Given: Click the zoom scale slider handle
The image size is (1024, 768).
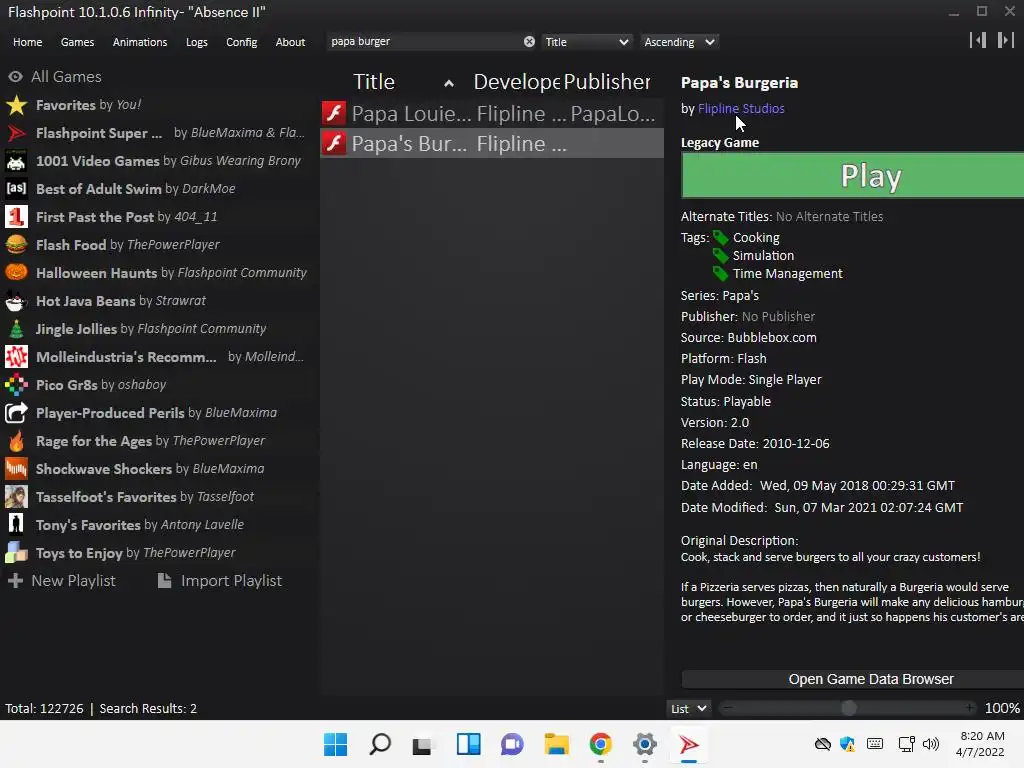Looking at the screenshot, I should tap(848, 708).
